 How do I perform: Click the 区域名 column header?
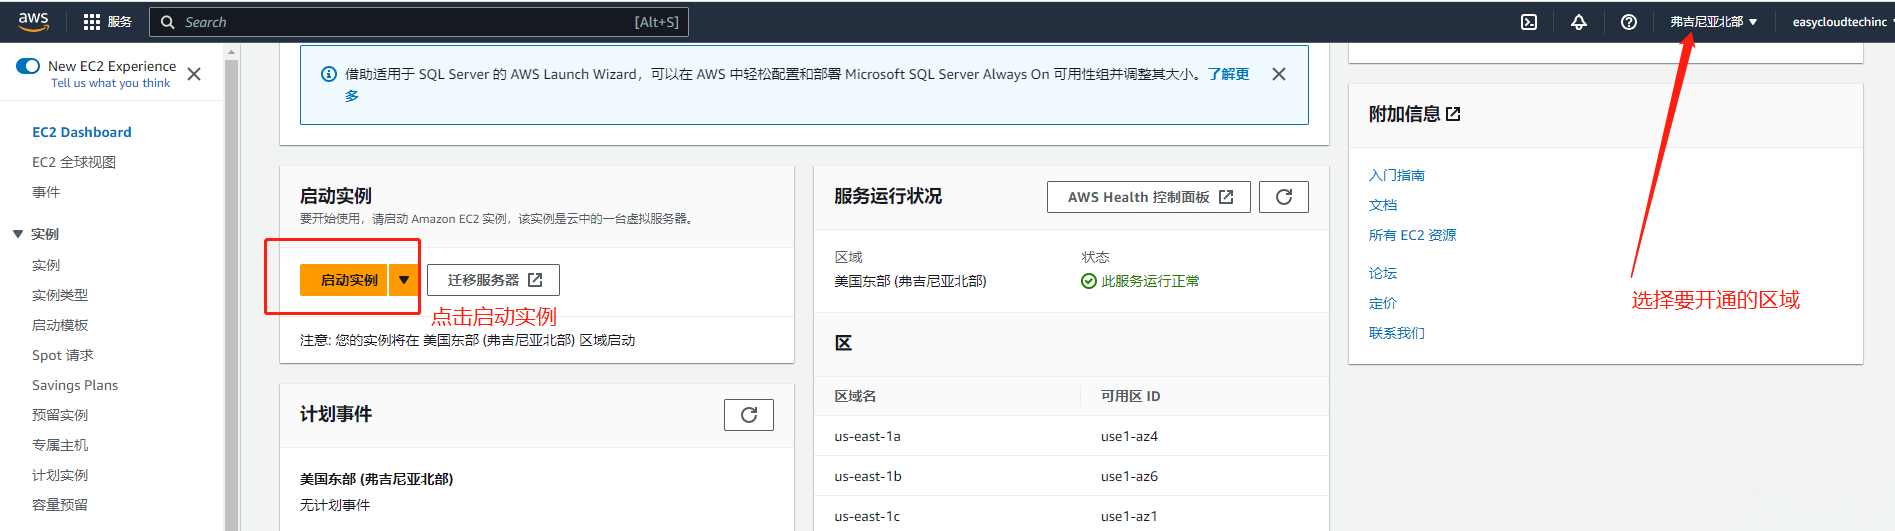coord(855,396)
